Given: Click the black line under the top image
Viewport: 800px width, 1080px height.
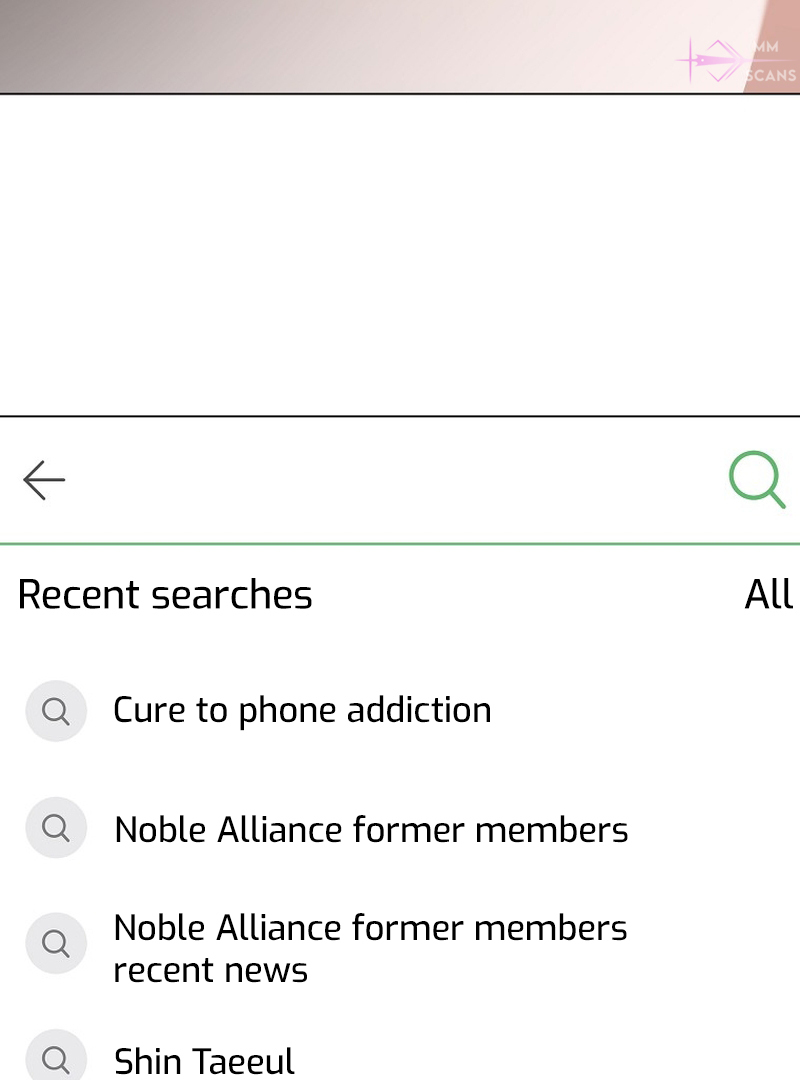Looking at the screenshot, I should [x=400, y=94].
